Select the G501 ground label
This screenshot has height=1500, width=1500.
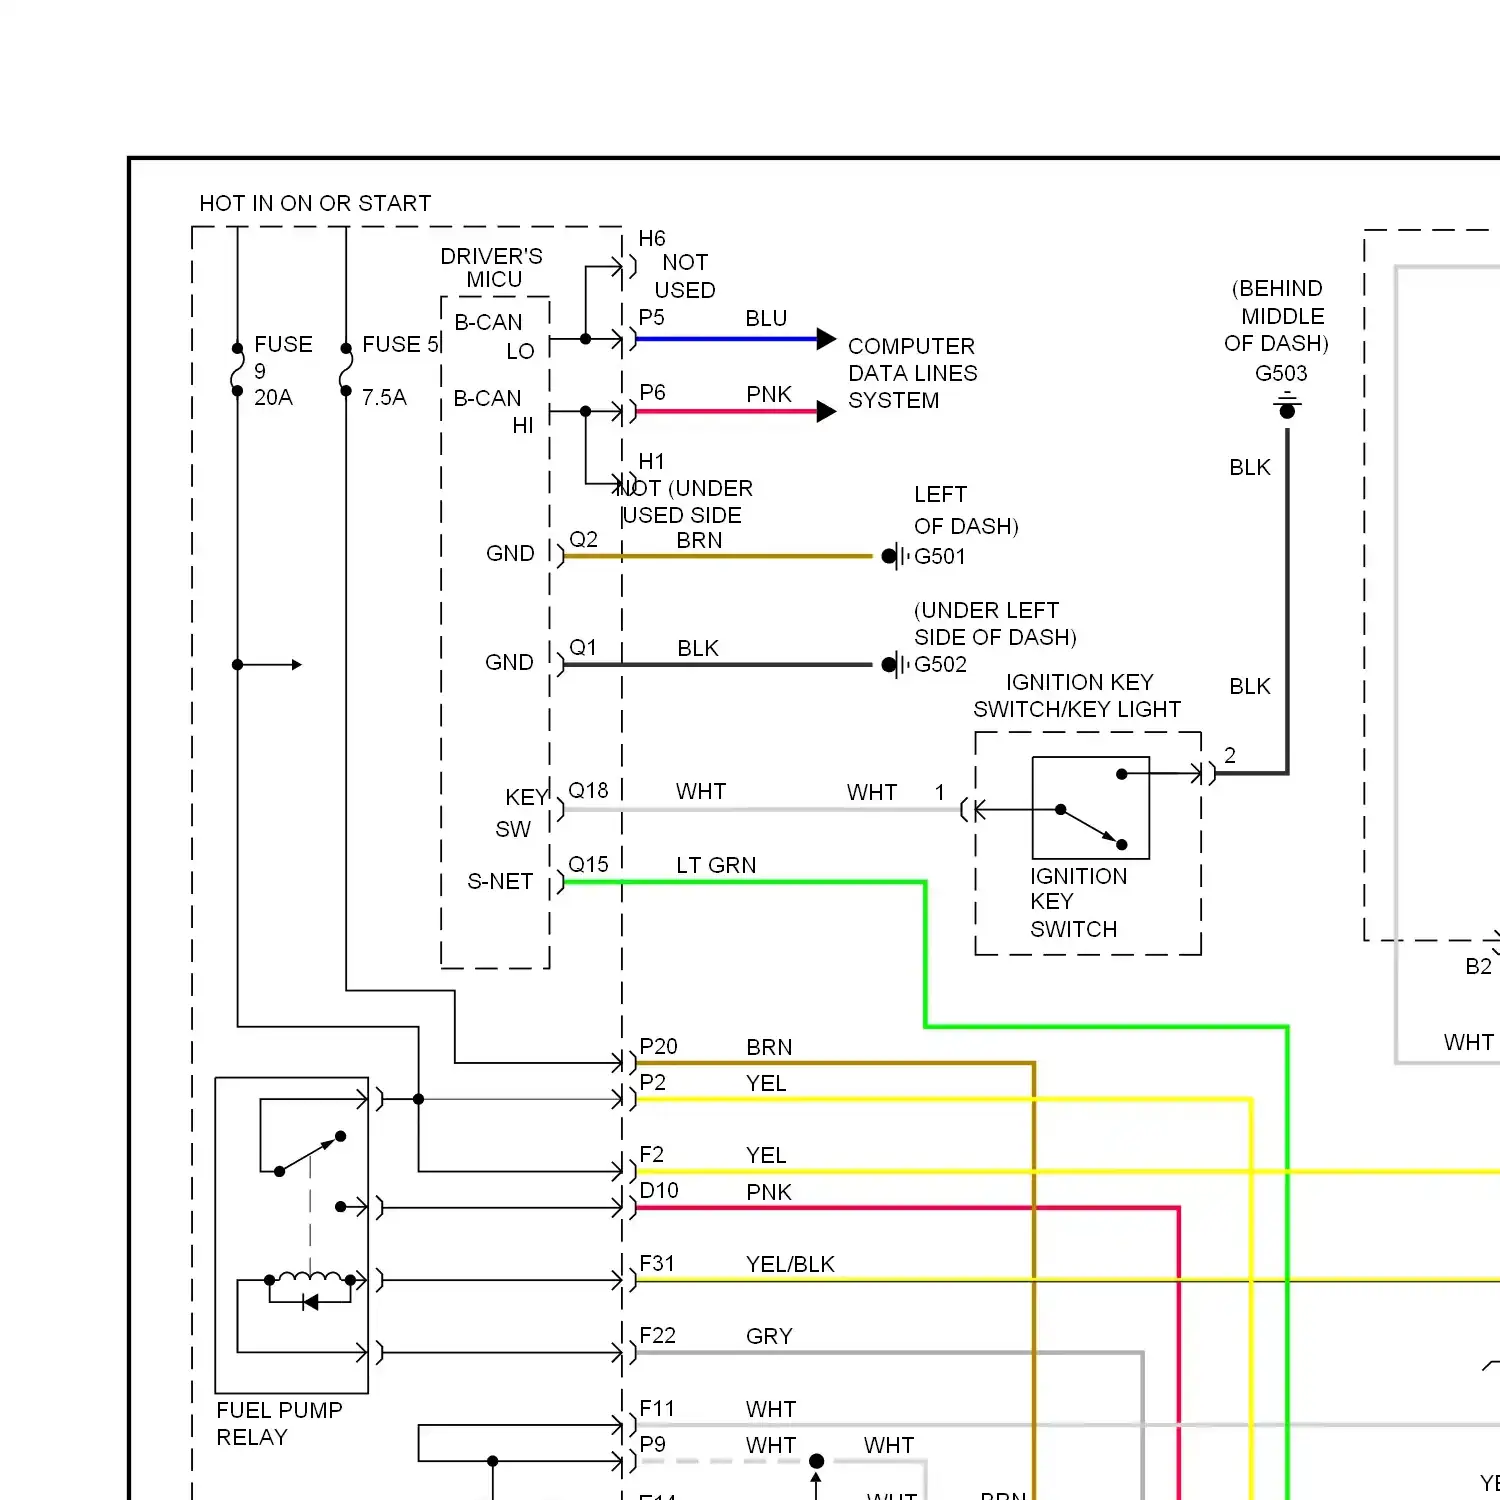point(940,556)
